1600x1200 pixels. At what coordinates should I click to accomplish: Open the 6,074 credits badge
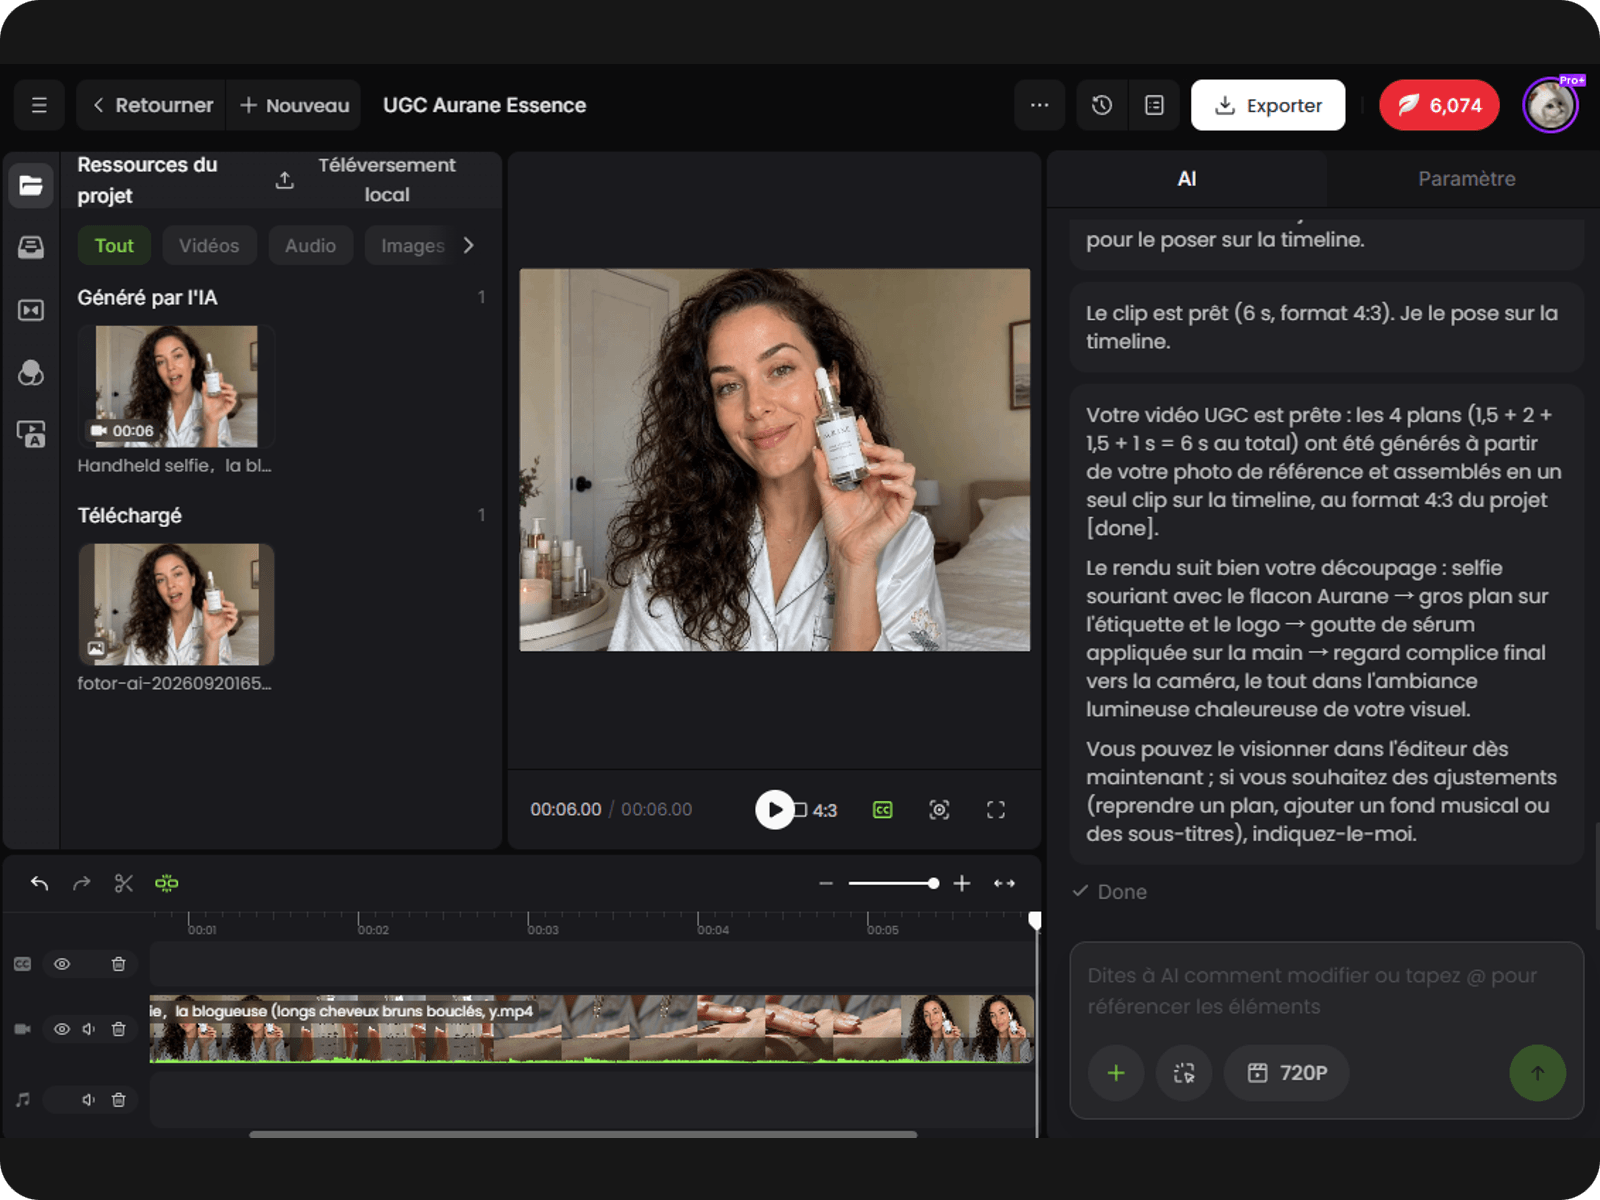[1439, 105]
